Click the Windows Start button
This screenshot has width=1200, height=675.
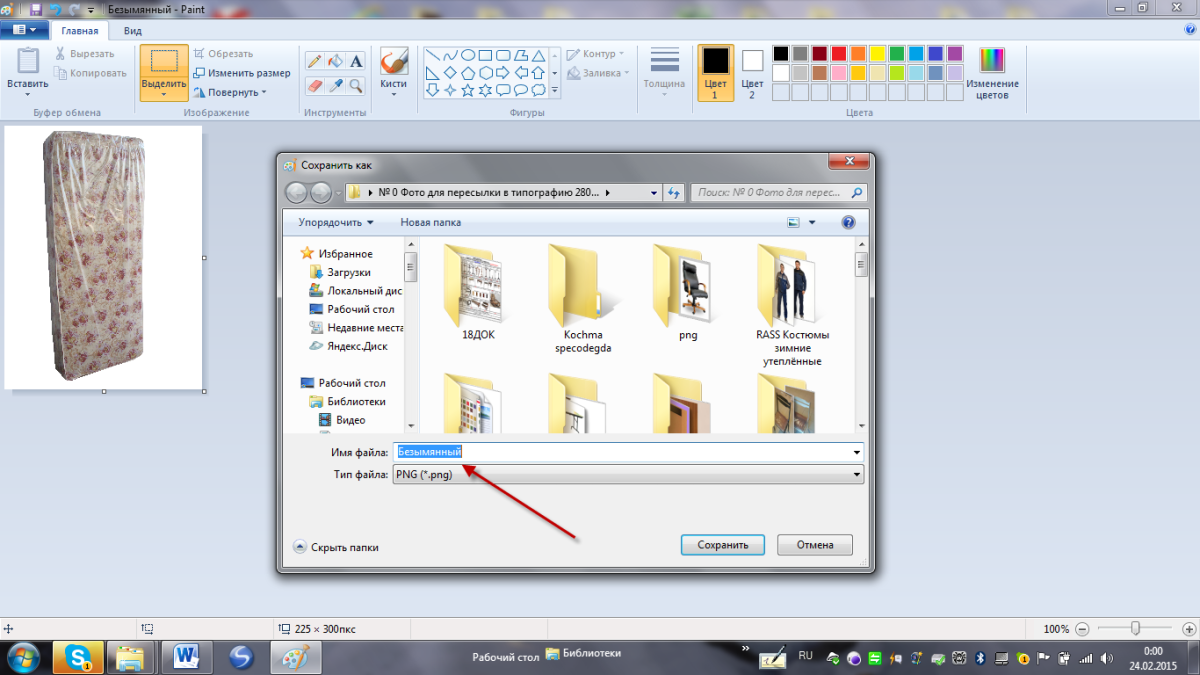pos(23,657)
